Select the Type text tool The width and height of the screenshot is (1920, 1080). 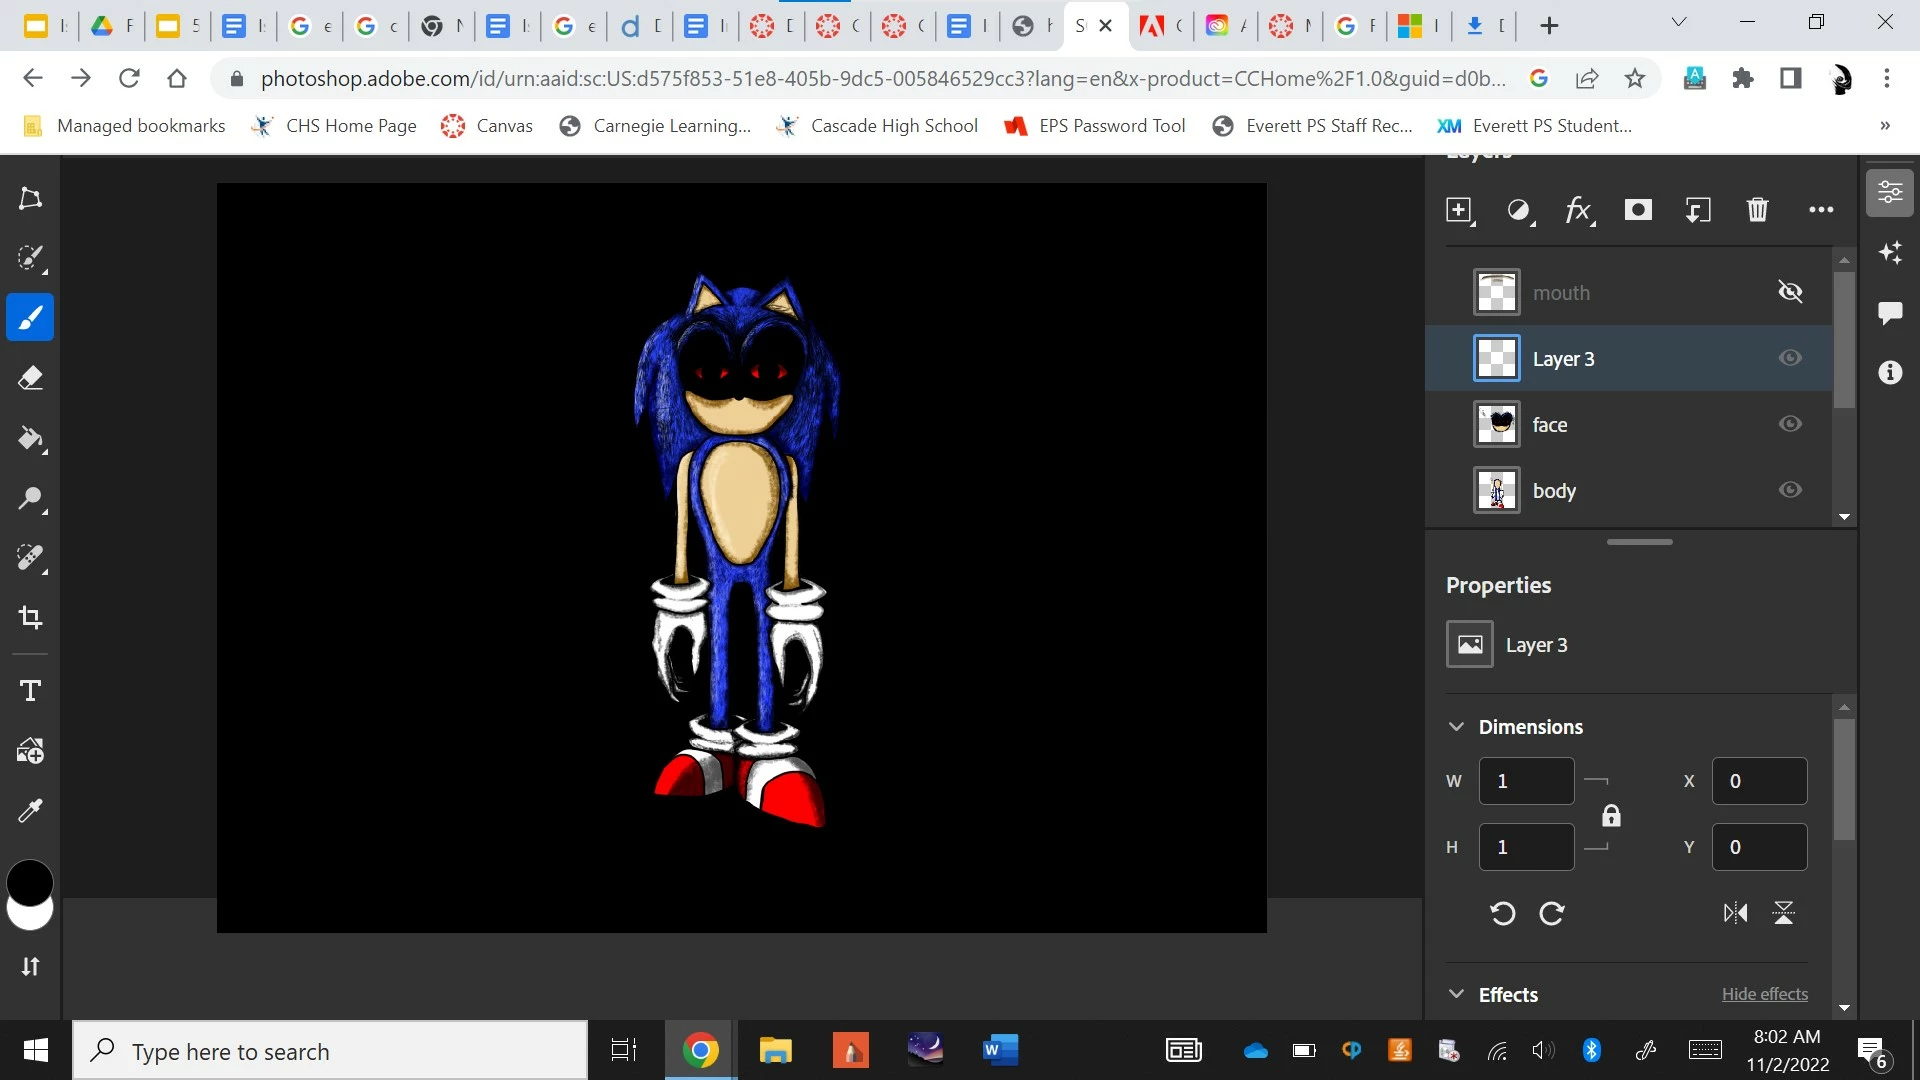(30, 691)
